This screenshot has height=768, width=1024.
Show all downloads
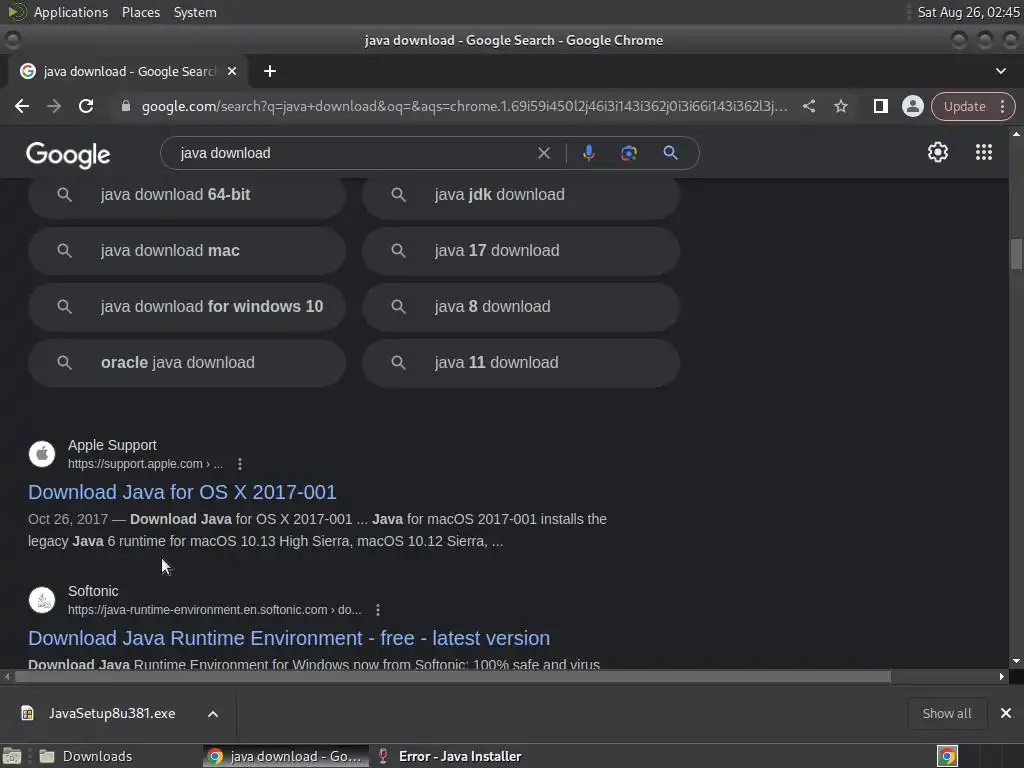[946, 713]
